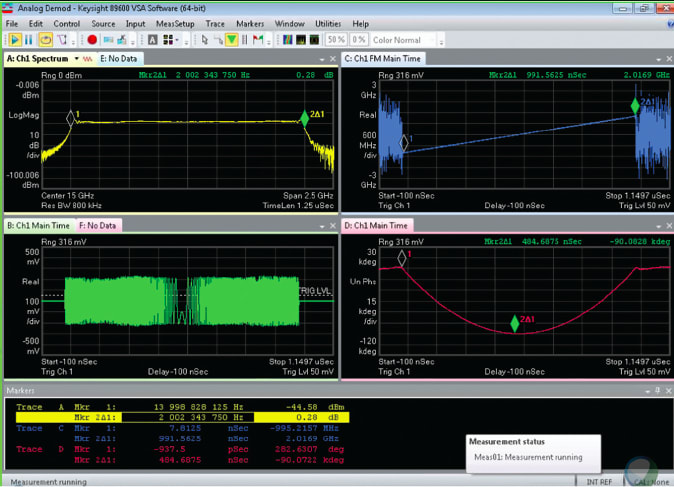This screenshot has width=674, height=487.
Task: Open the MeasSetup menu
Action: (x=175, y=23)
